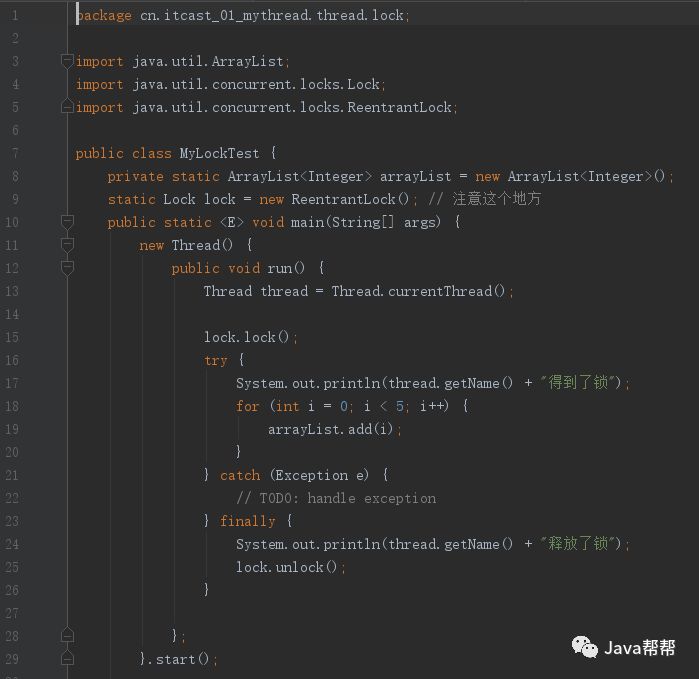Screen dimensions: 699x679
Task: Click the 'finally' keyword on line 23
Action: (x=247, y=521)
